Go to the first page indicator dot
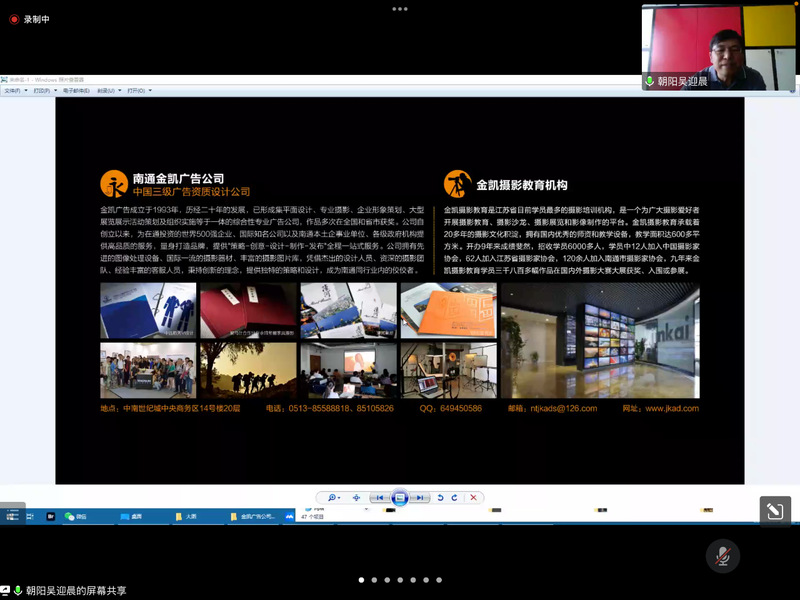Viewport: 800px width, 600px height. (x=361, y=580)
